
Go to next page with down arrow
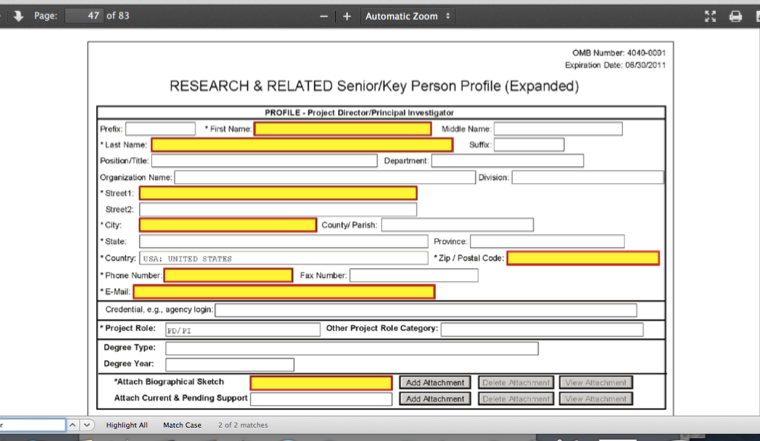click(18, 16)
